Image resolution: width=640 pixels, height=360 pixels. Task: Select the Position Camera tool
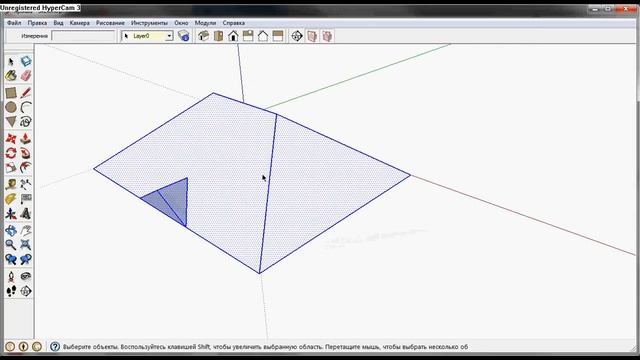pyautogui.click(x=11, y=277)
